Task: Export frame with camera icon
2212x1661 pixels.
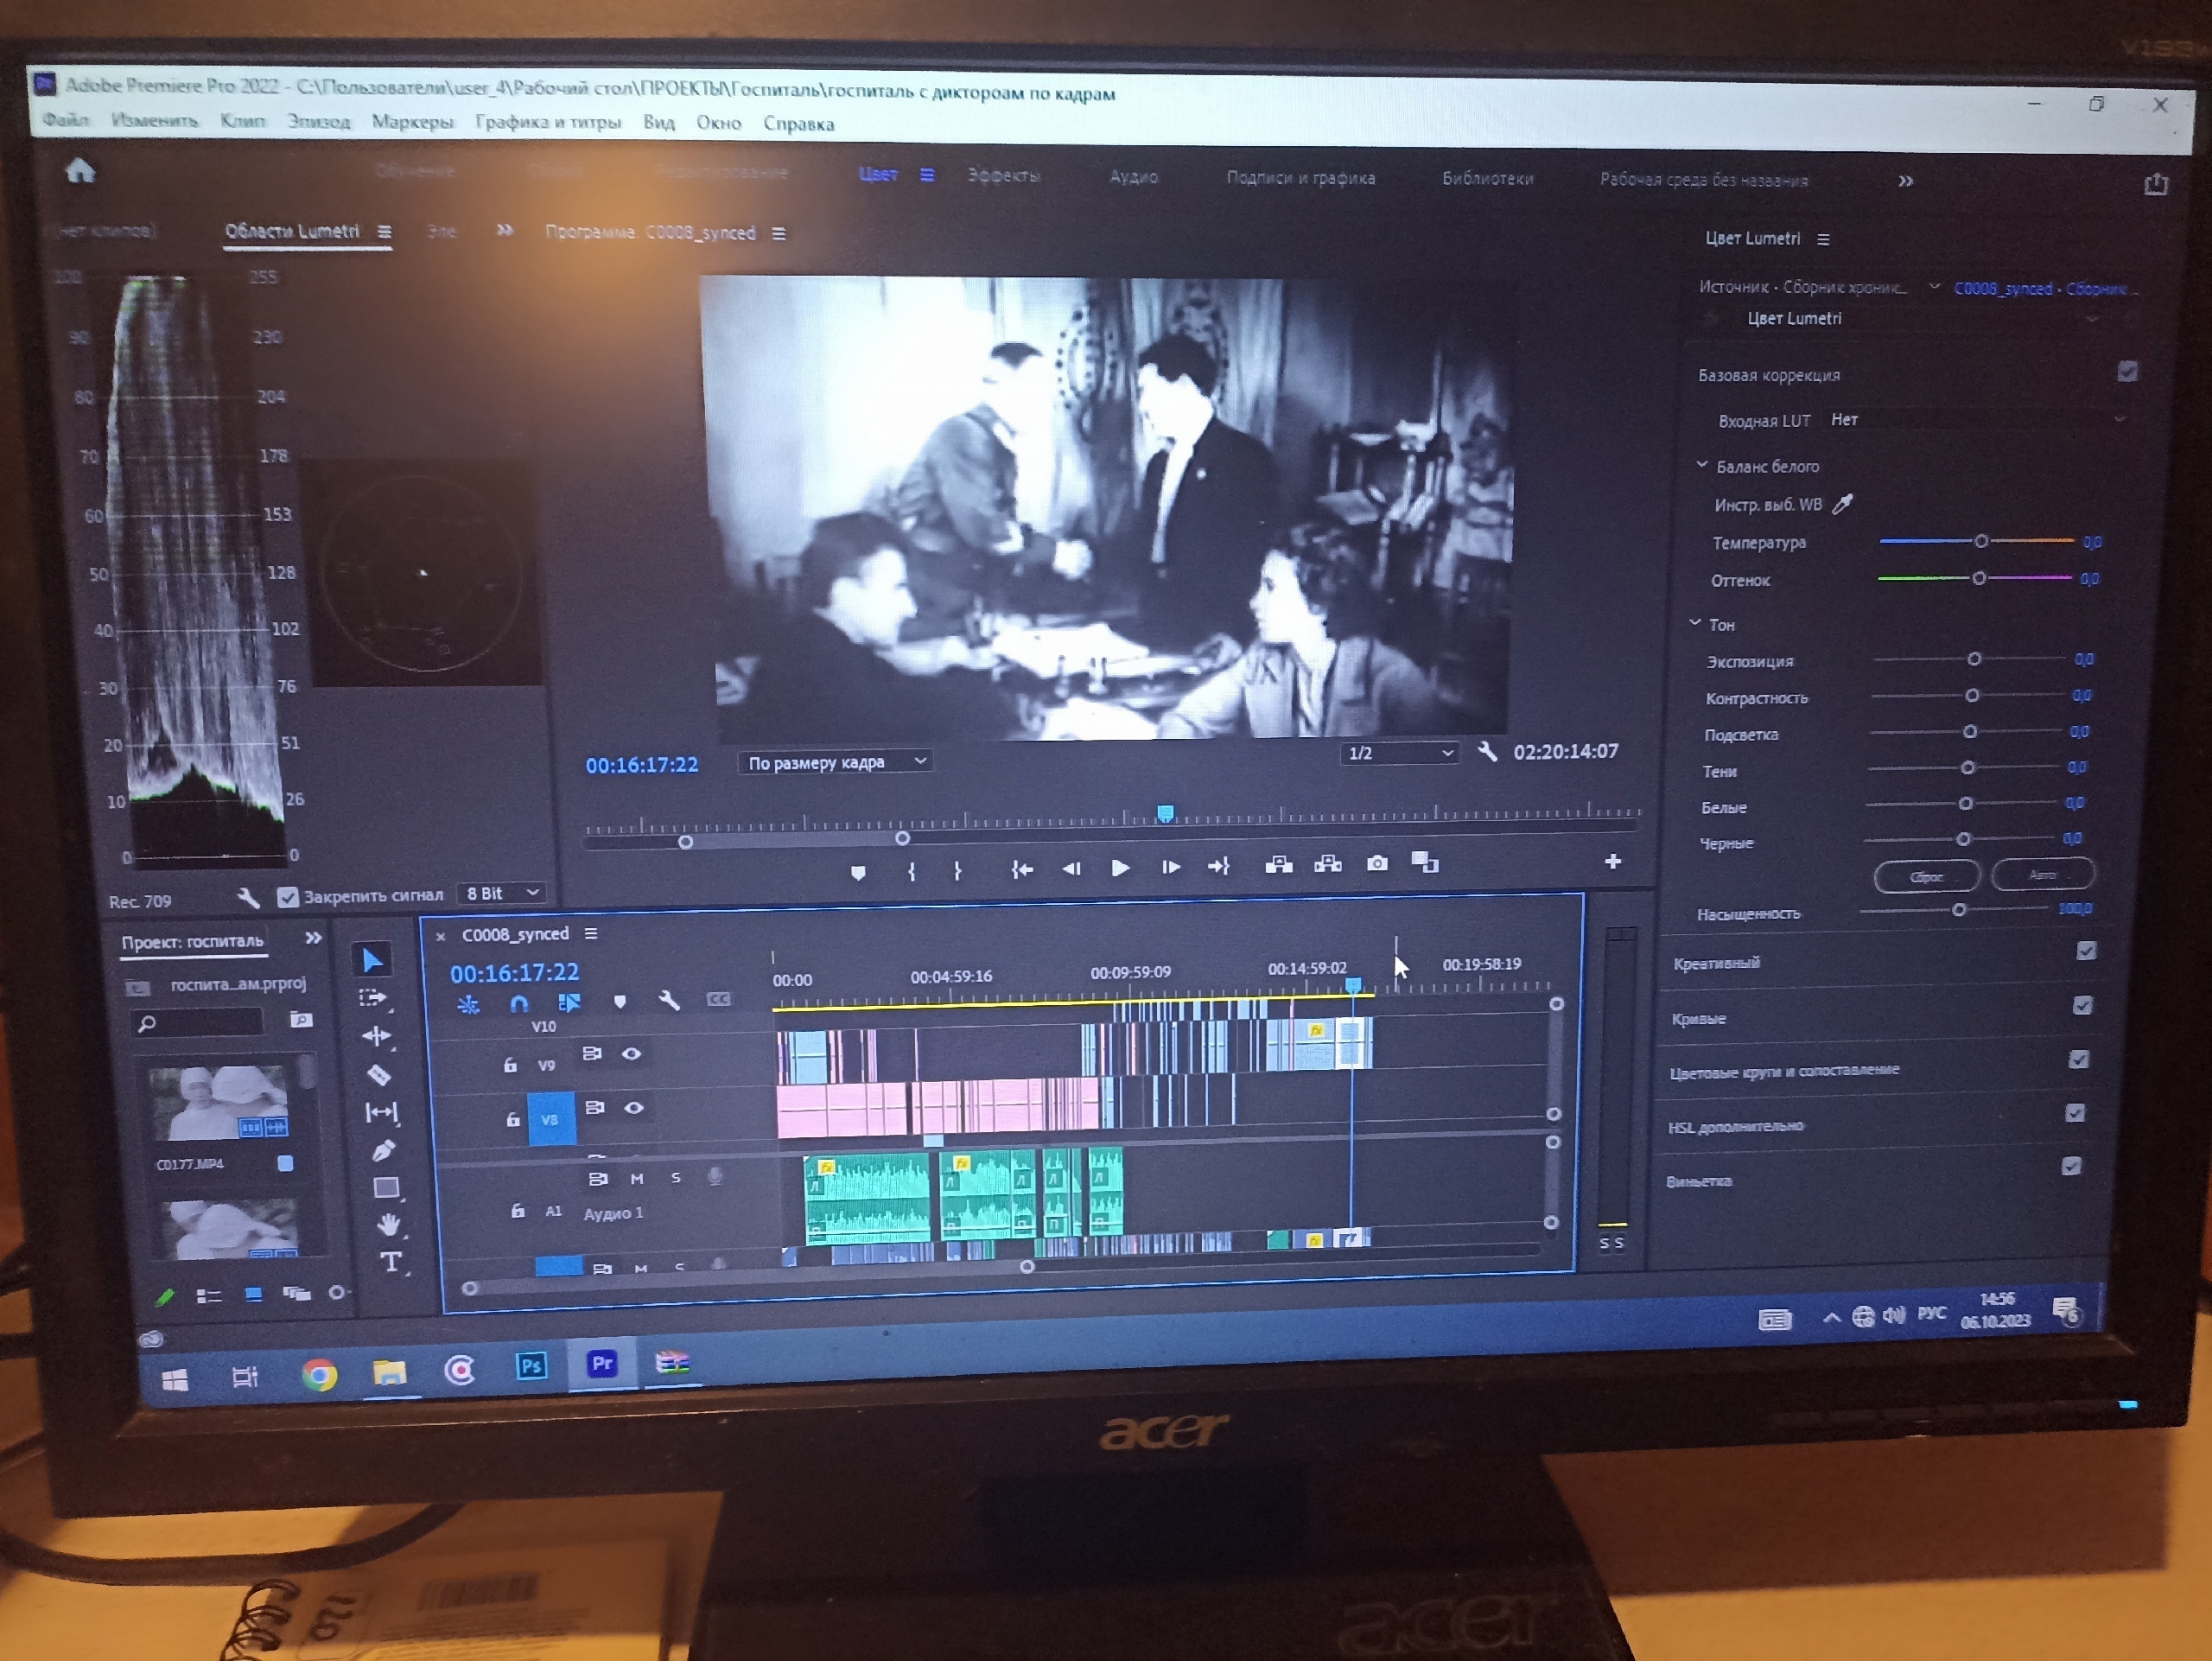Action: [1377, 863]
